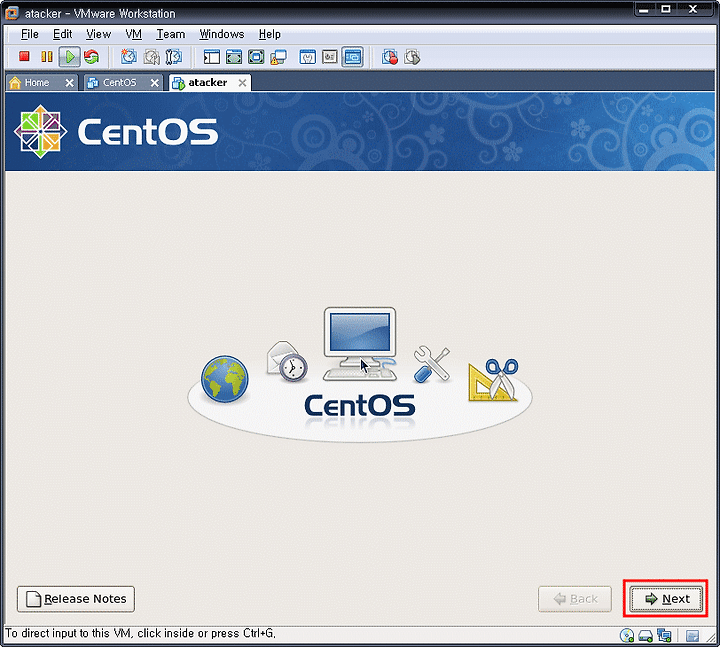Screen dimensions: 720x647
Task: Click the ruler and scissors icon
Action: (493, 380)
